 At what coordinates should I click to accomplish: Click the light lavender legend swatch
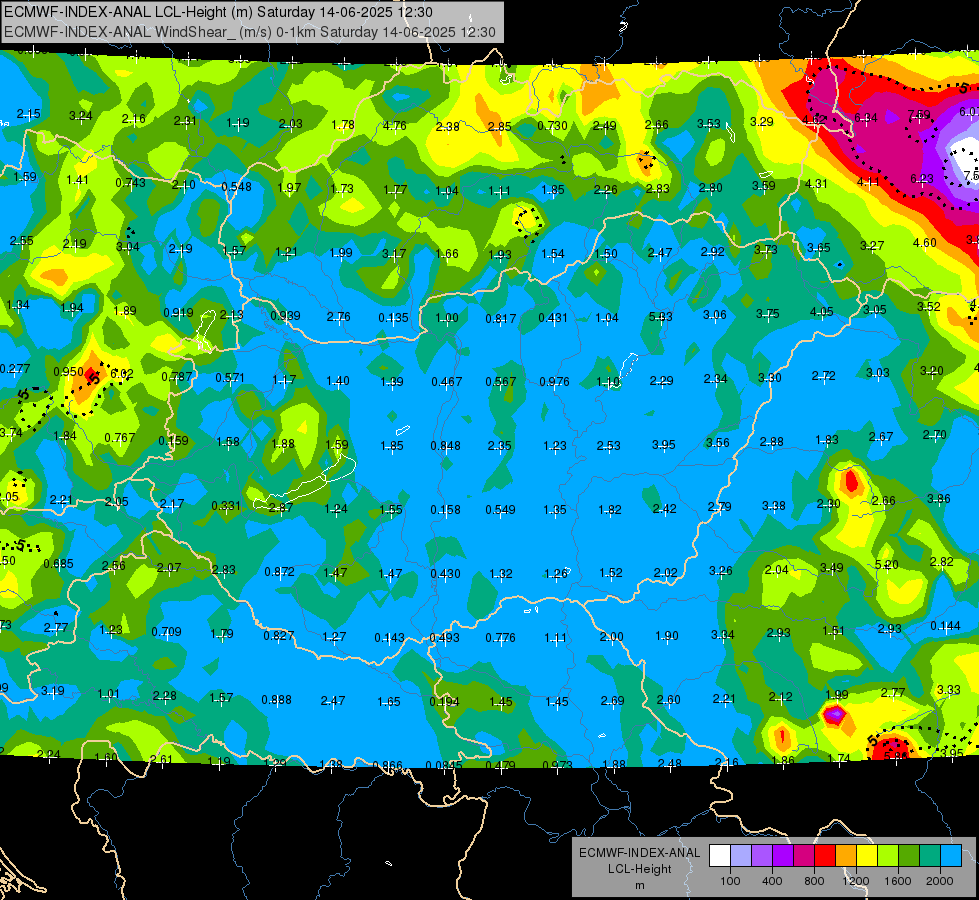tap(741, 856)
